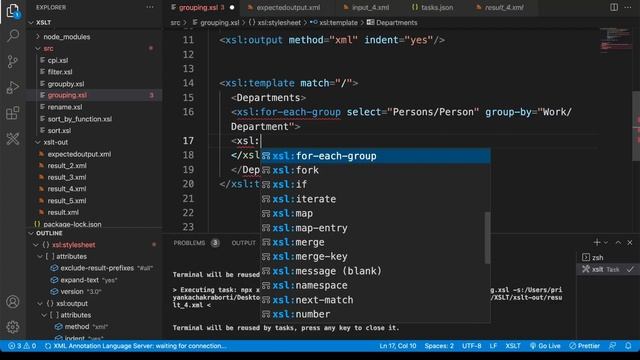Open the errors and warnings count
Screen dimensions: 640x360
click(x=22, y=346)
